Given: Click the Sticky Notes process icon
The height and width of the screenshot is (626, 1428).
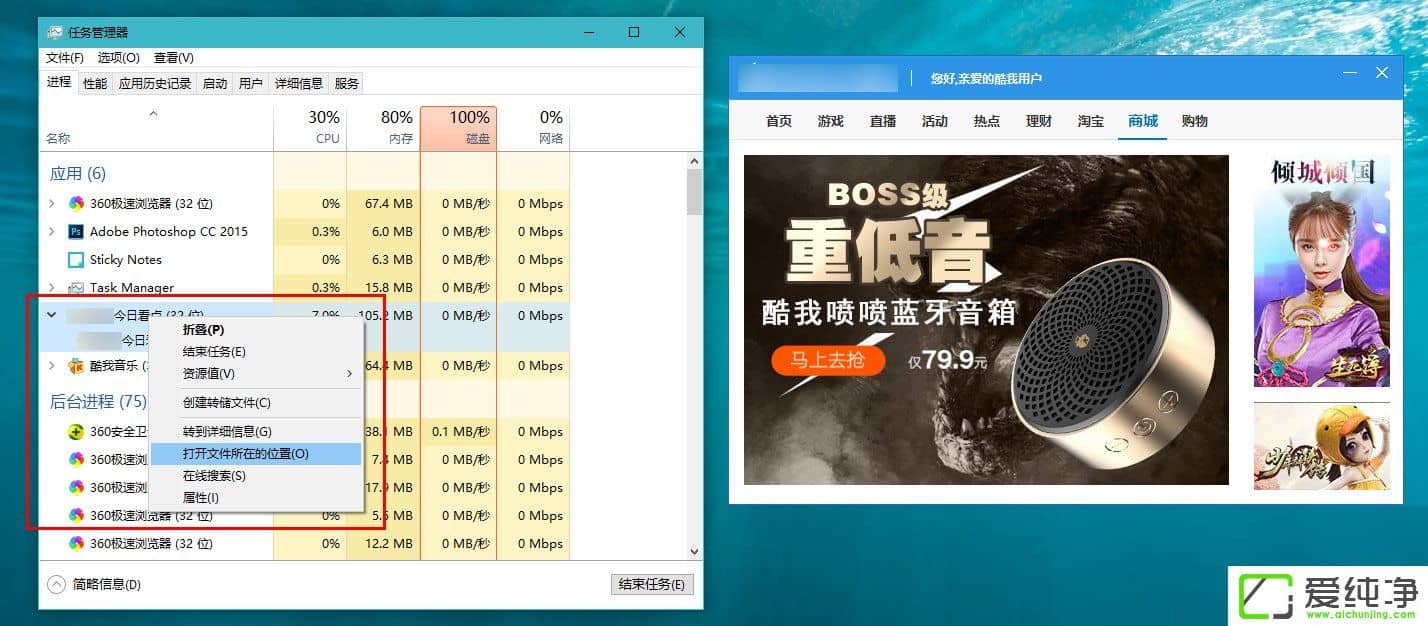Looking at the screenshot, I should [x=76, y=260].
